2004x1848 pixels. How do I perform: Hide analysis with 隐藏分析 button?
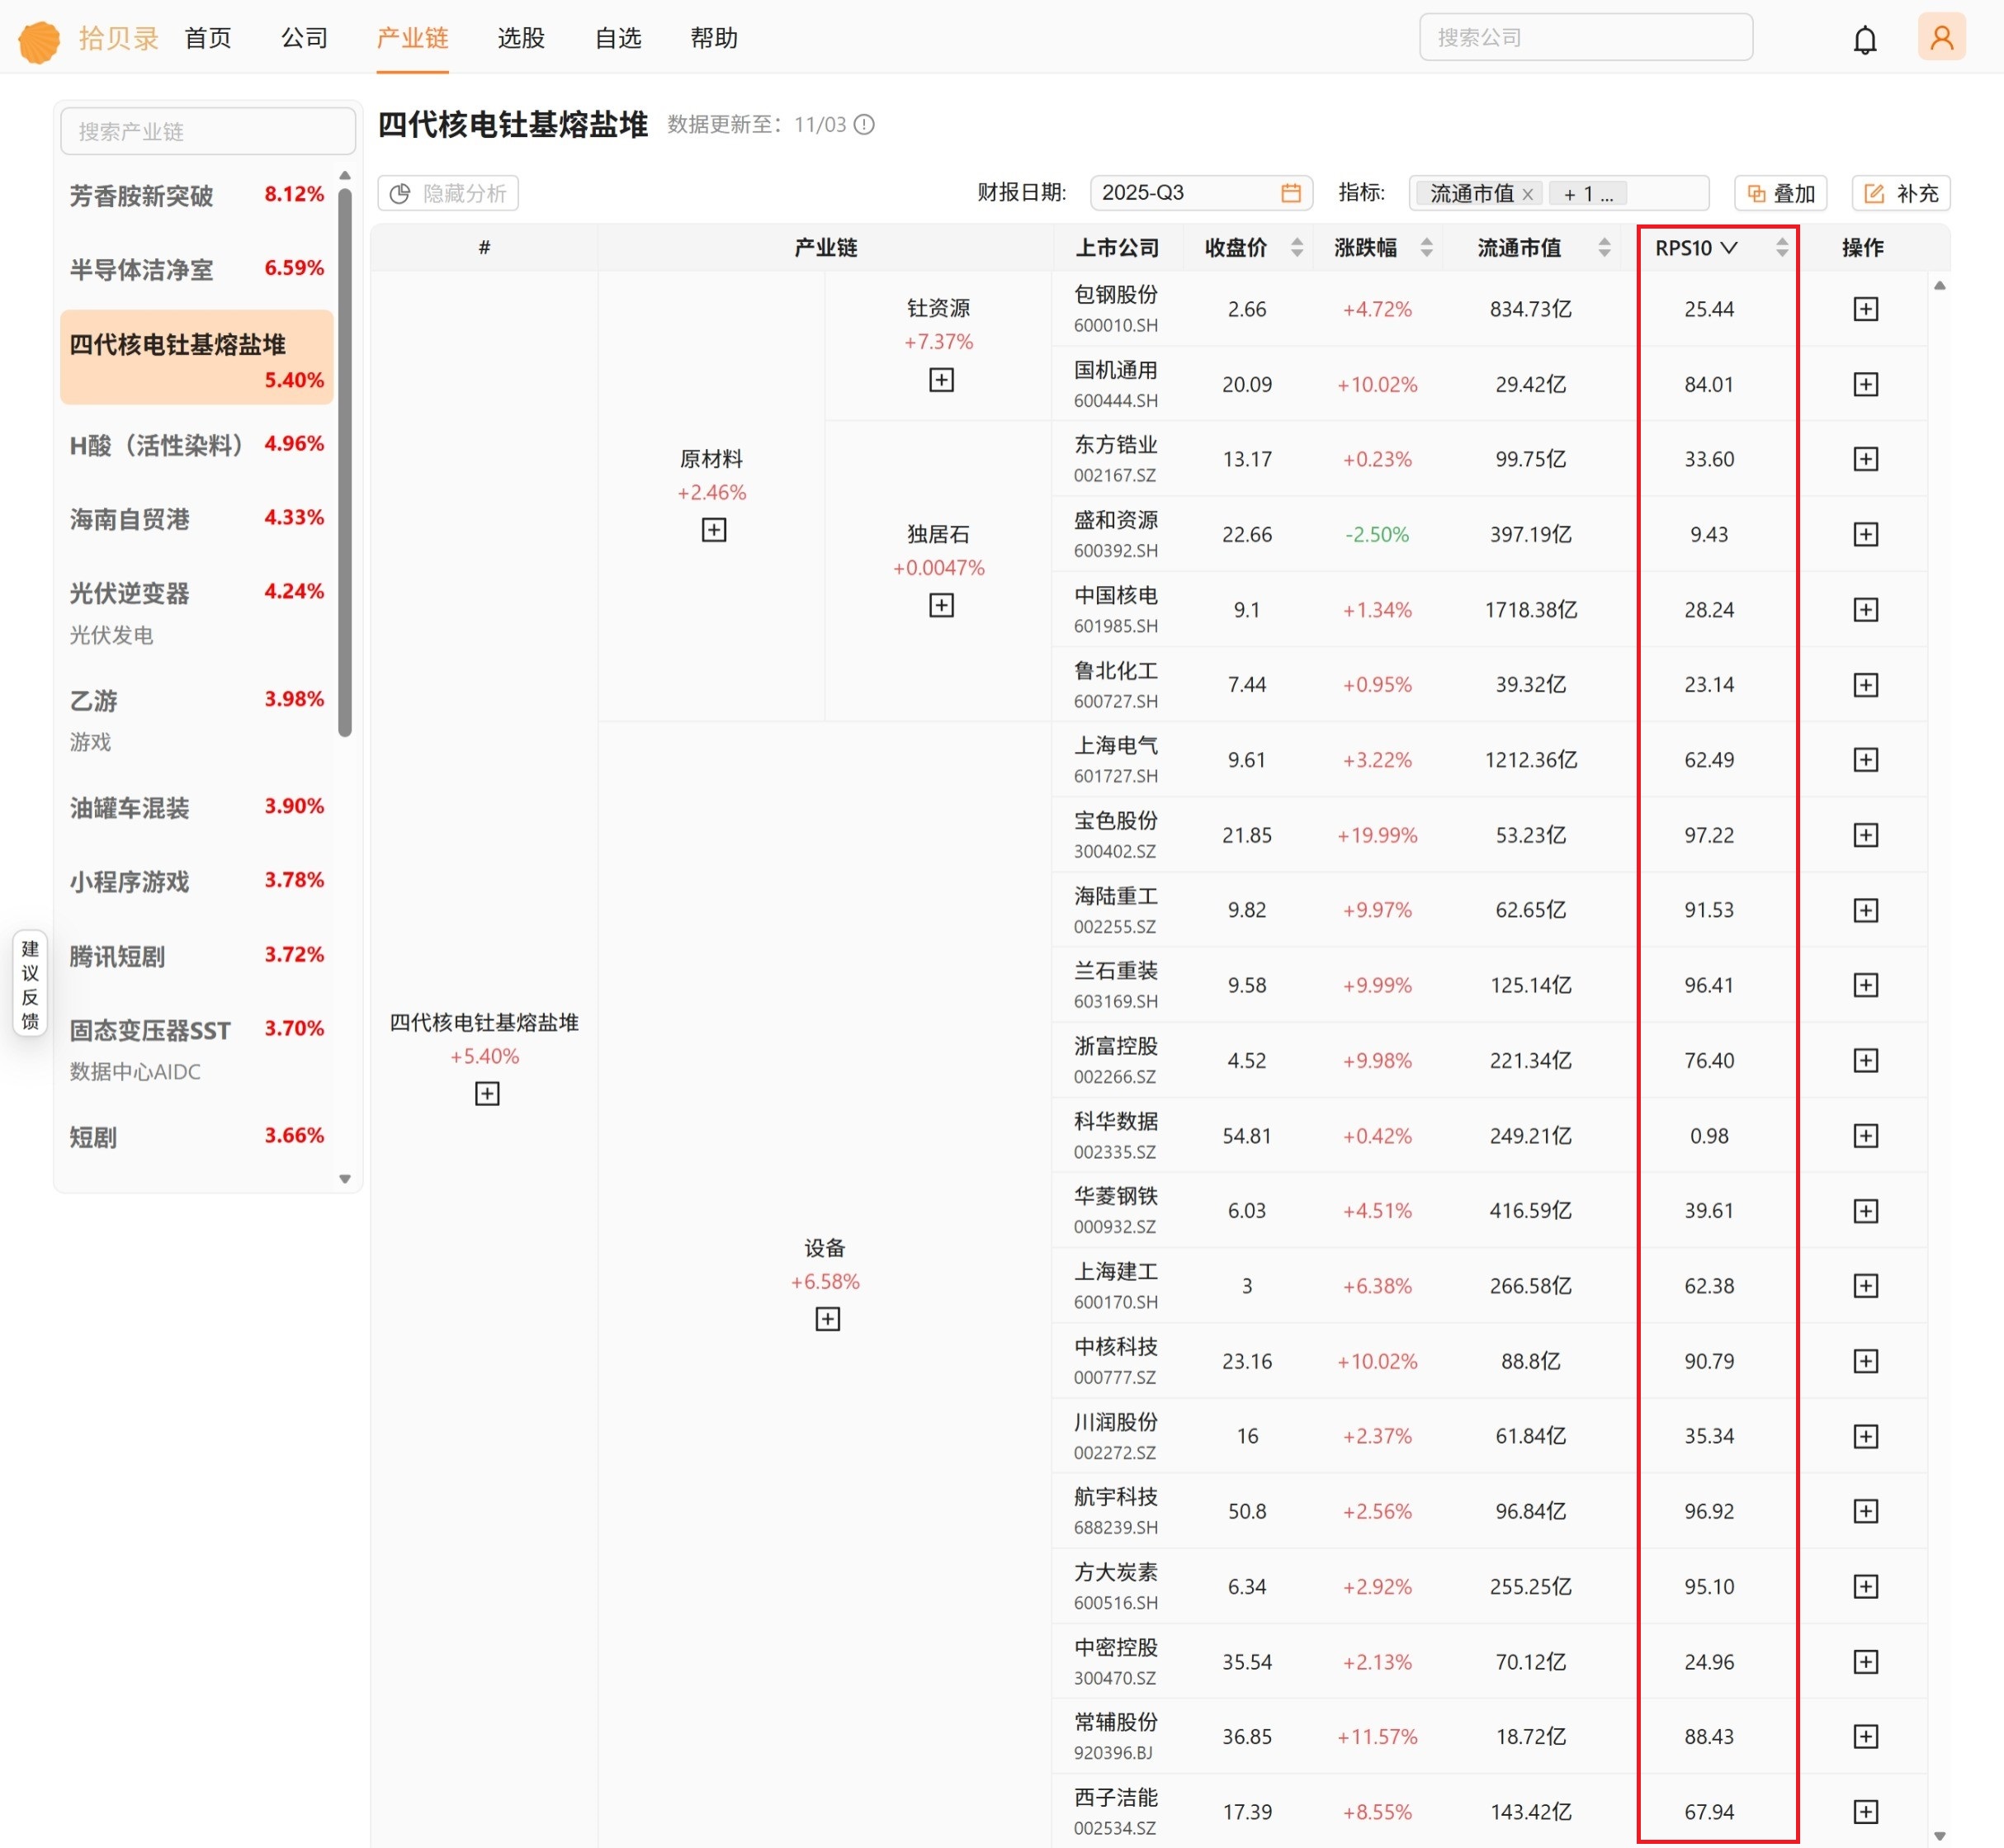448,193
